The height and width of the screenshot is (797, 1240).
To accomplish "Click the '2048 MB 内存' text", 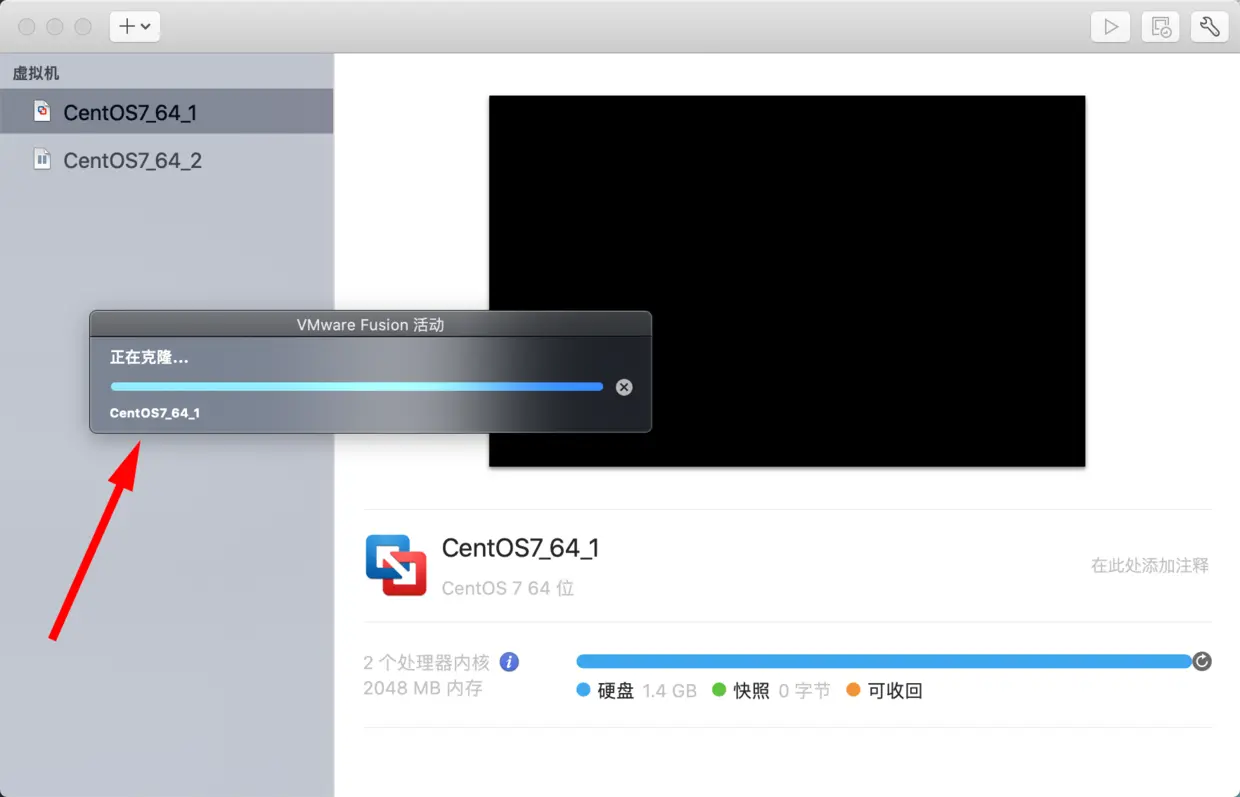I will pos(423,688).
